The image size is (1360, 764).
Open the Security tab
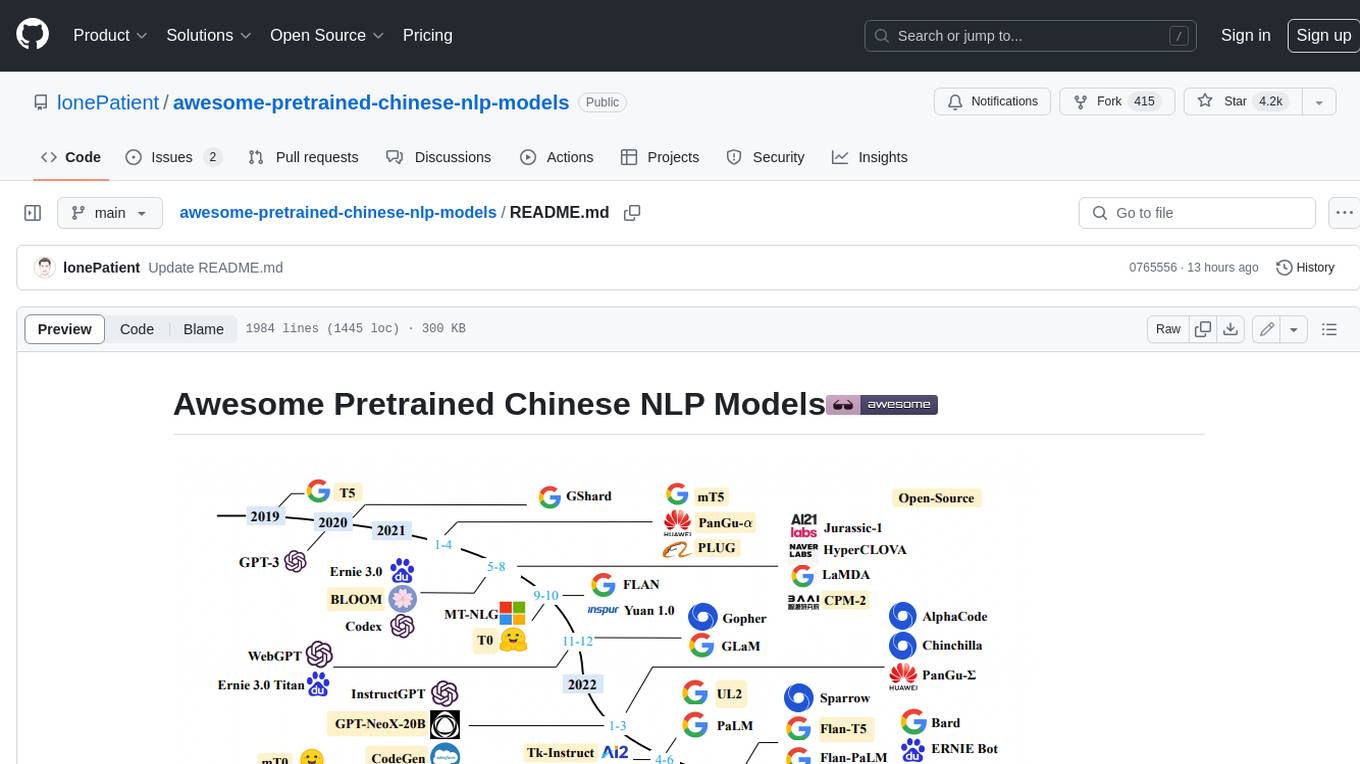pyautogui.click(x=765, y=157)
